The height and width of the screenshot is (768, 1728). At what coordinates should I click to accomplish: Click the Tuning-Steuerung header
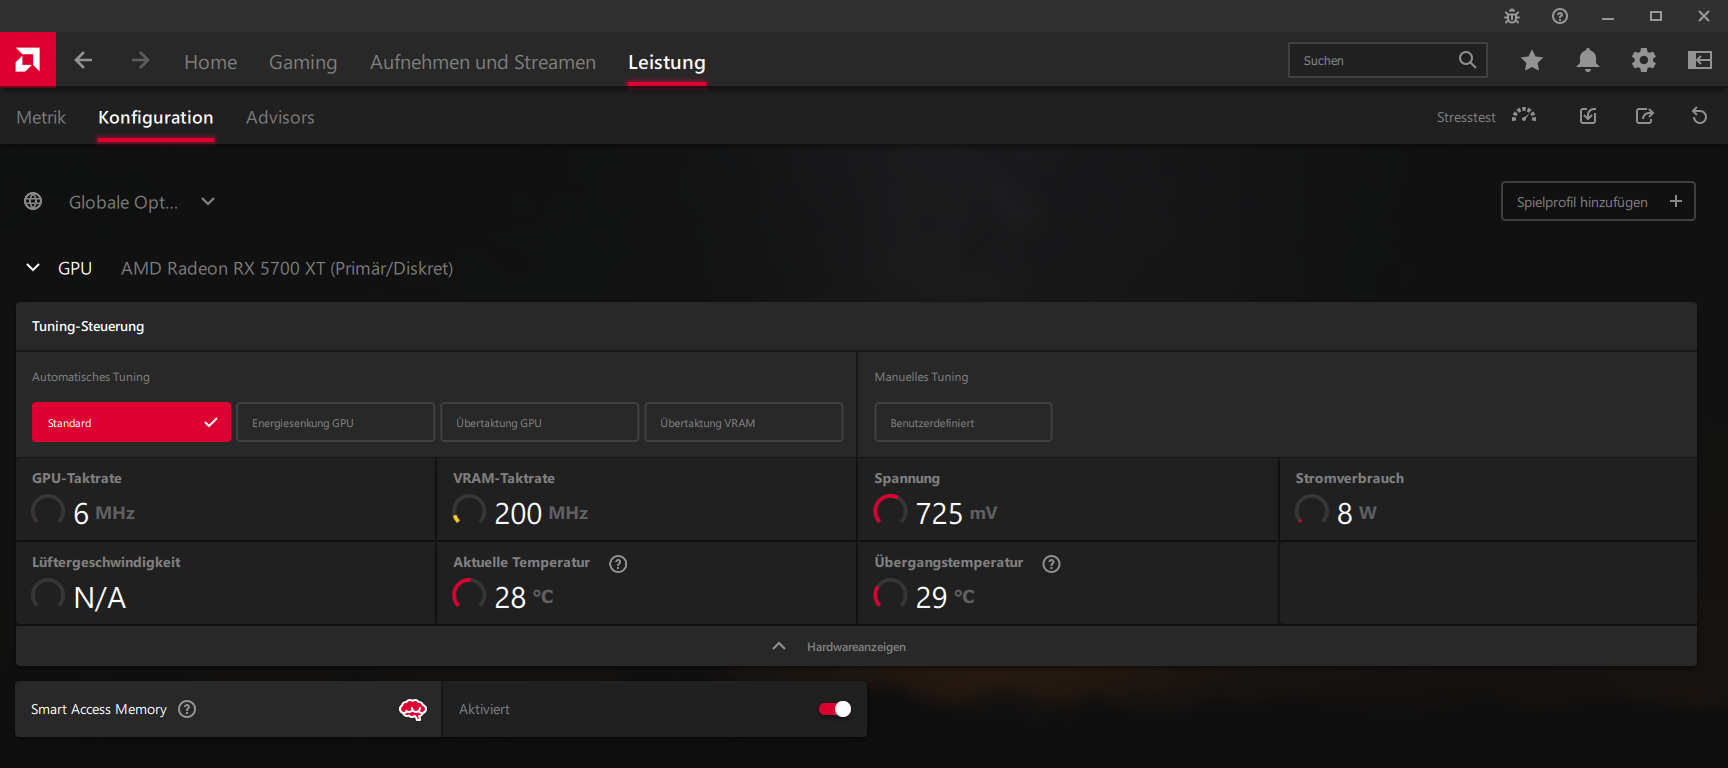[88, 326]
